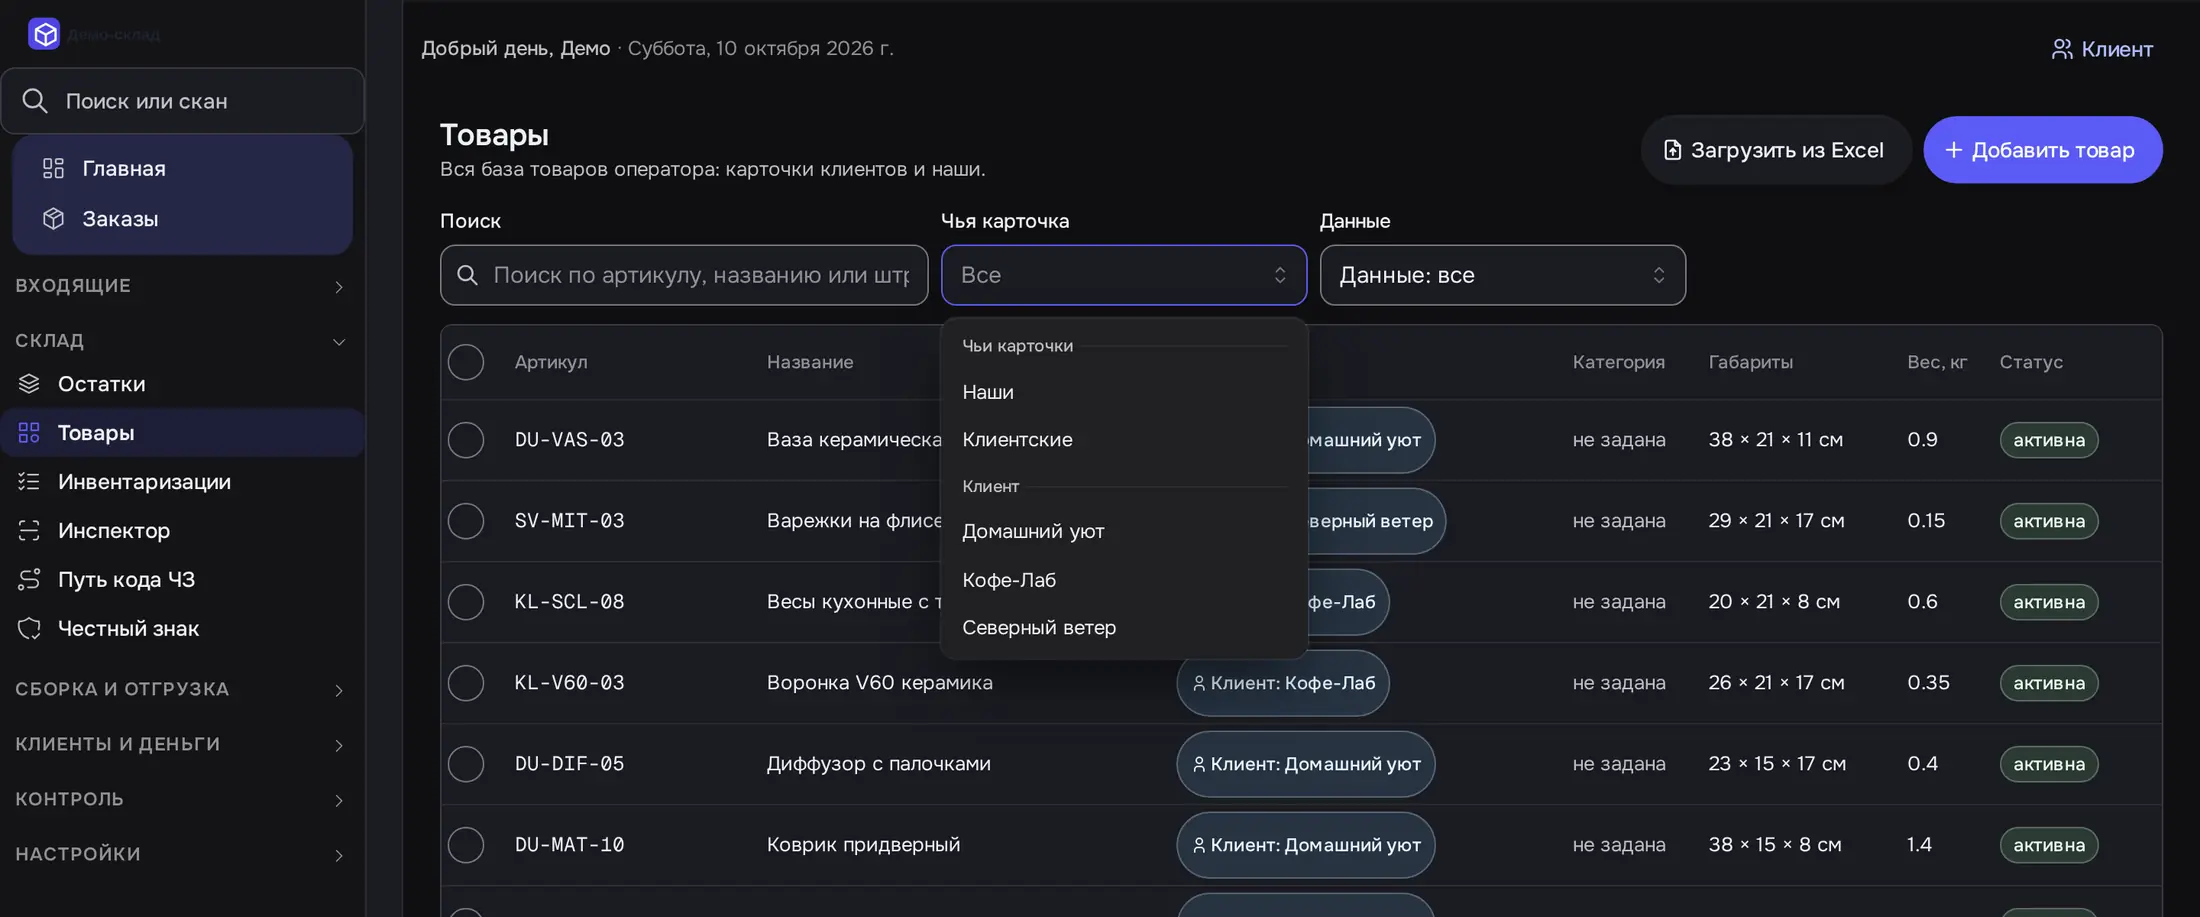This screenshot has width=2200, height=917.
Task: Click the plus icon on Добавить товар
Action: [x=1953, y=150]
